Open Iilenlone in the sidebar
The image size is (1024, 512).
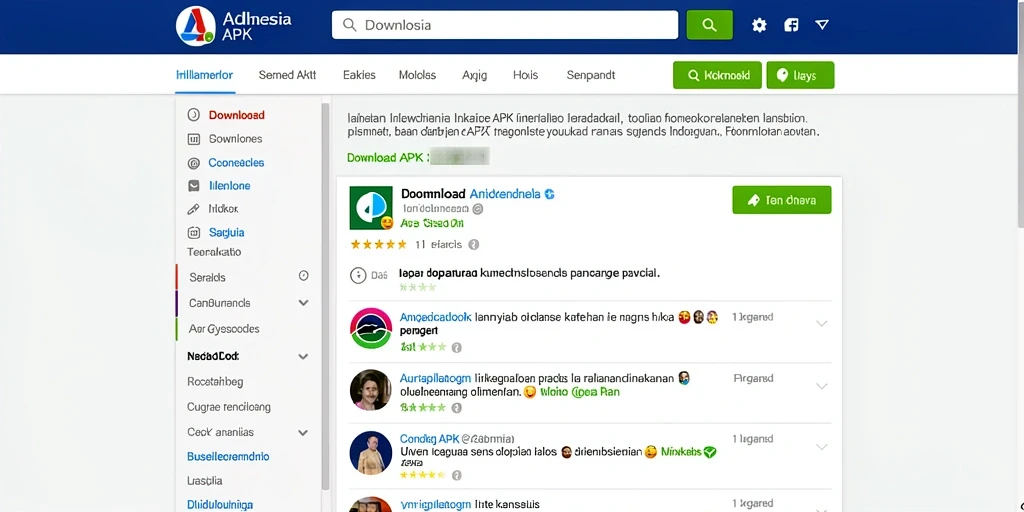(x=229, y=185)
